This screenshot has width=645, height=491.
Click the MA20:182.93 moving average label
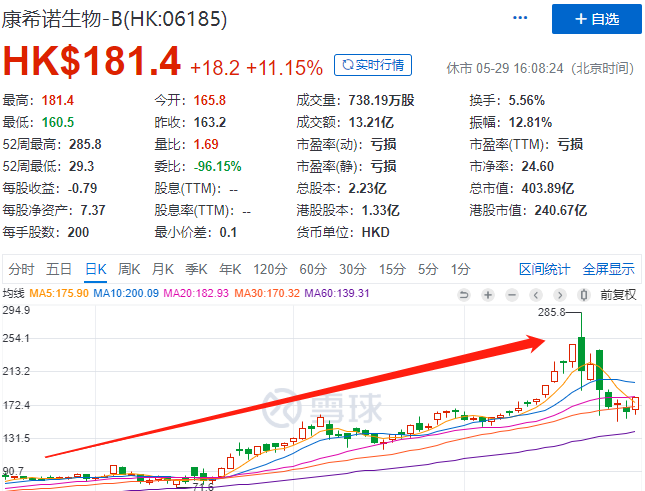[x=196, y=293]
